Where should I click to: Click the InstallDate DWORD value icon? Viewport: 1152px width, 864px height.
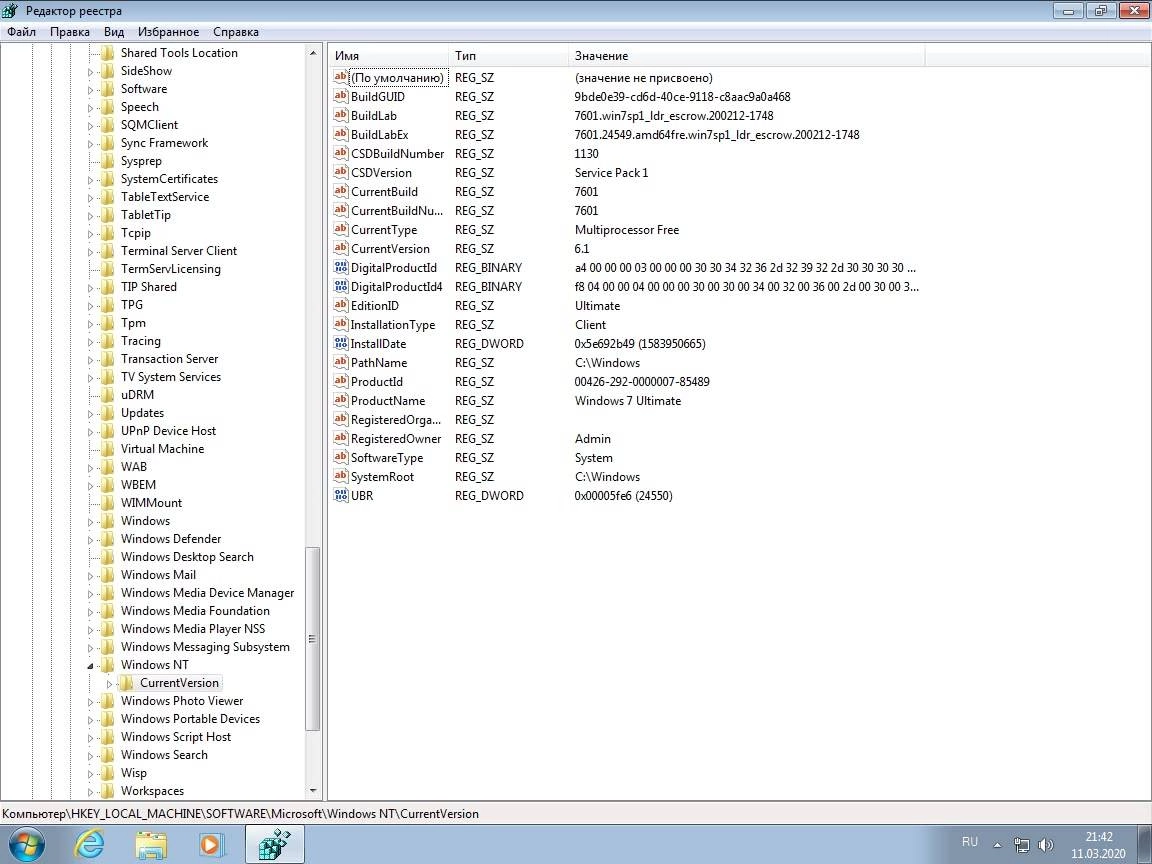[x=340, y=343]
